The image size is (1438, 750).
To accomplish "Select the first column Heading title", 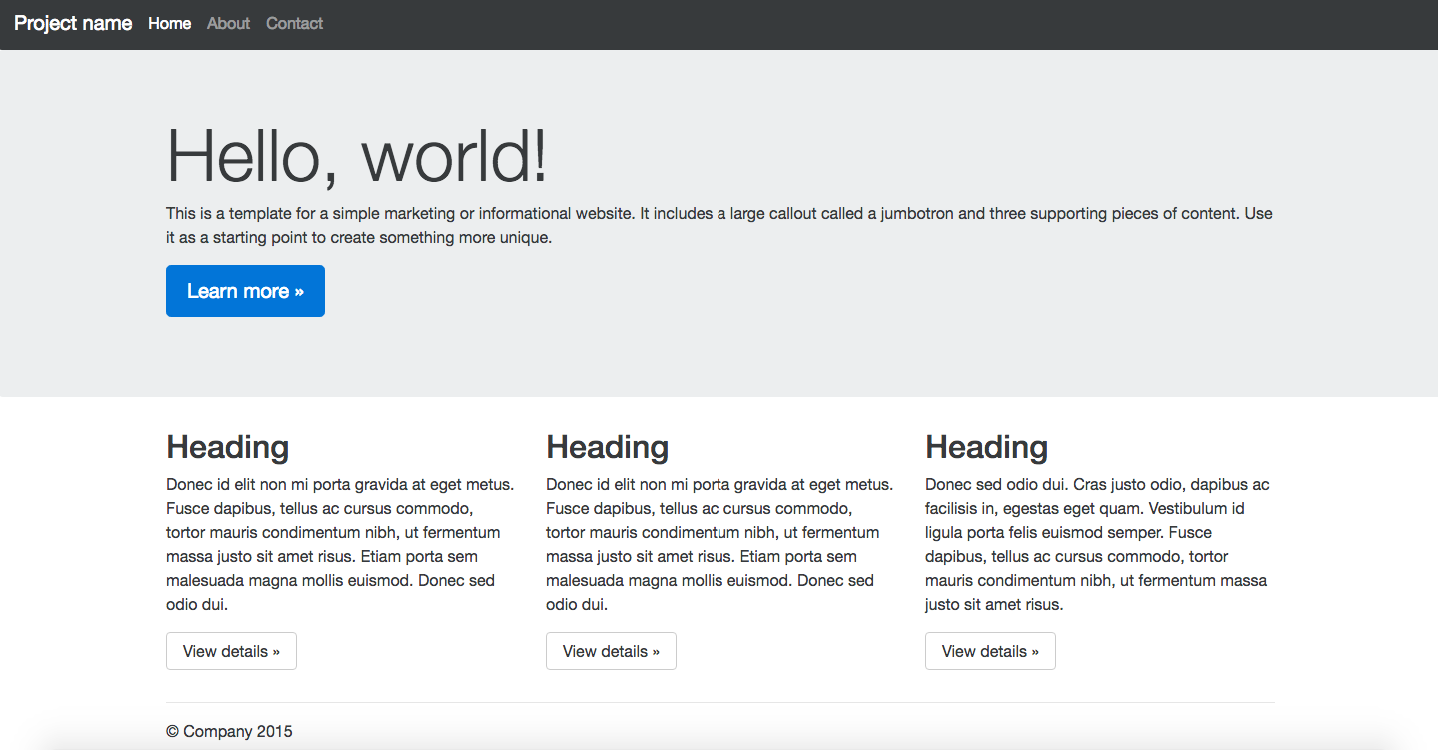I will [227, 447].
